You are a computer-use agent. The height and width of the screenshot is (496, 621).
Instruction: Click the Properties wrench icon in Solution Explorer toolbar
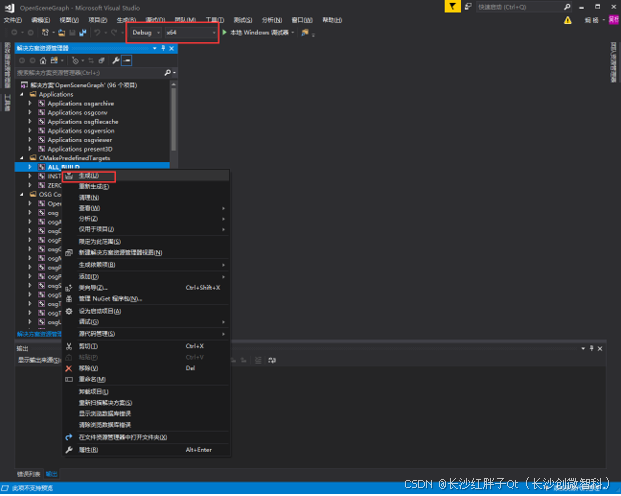point(116,61)
